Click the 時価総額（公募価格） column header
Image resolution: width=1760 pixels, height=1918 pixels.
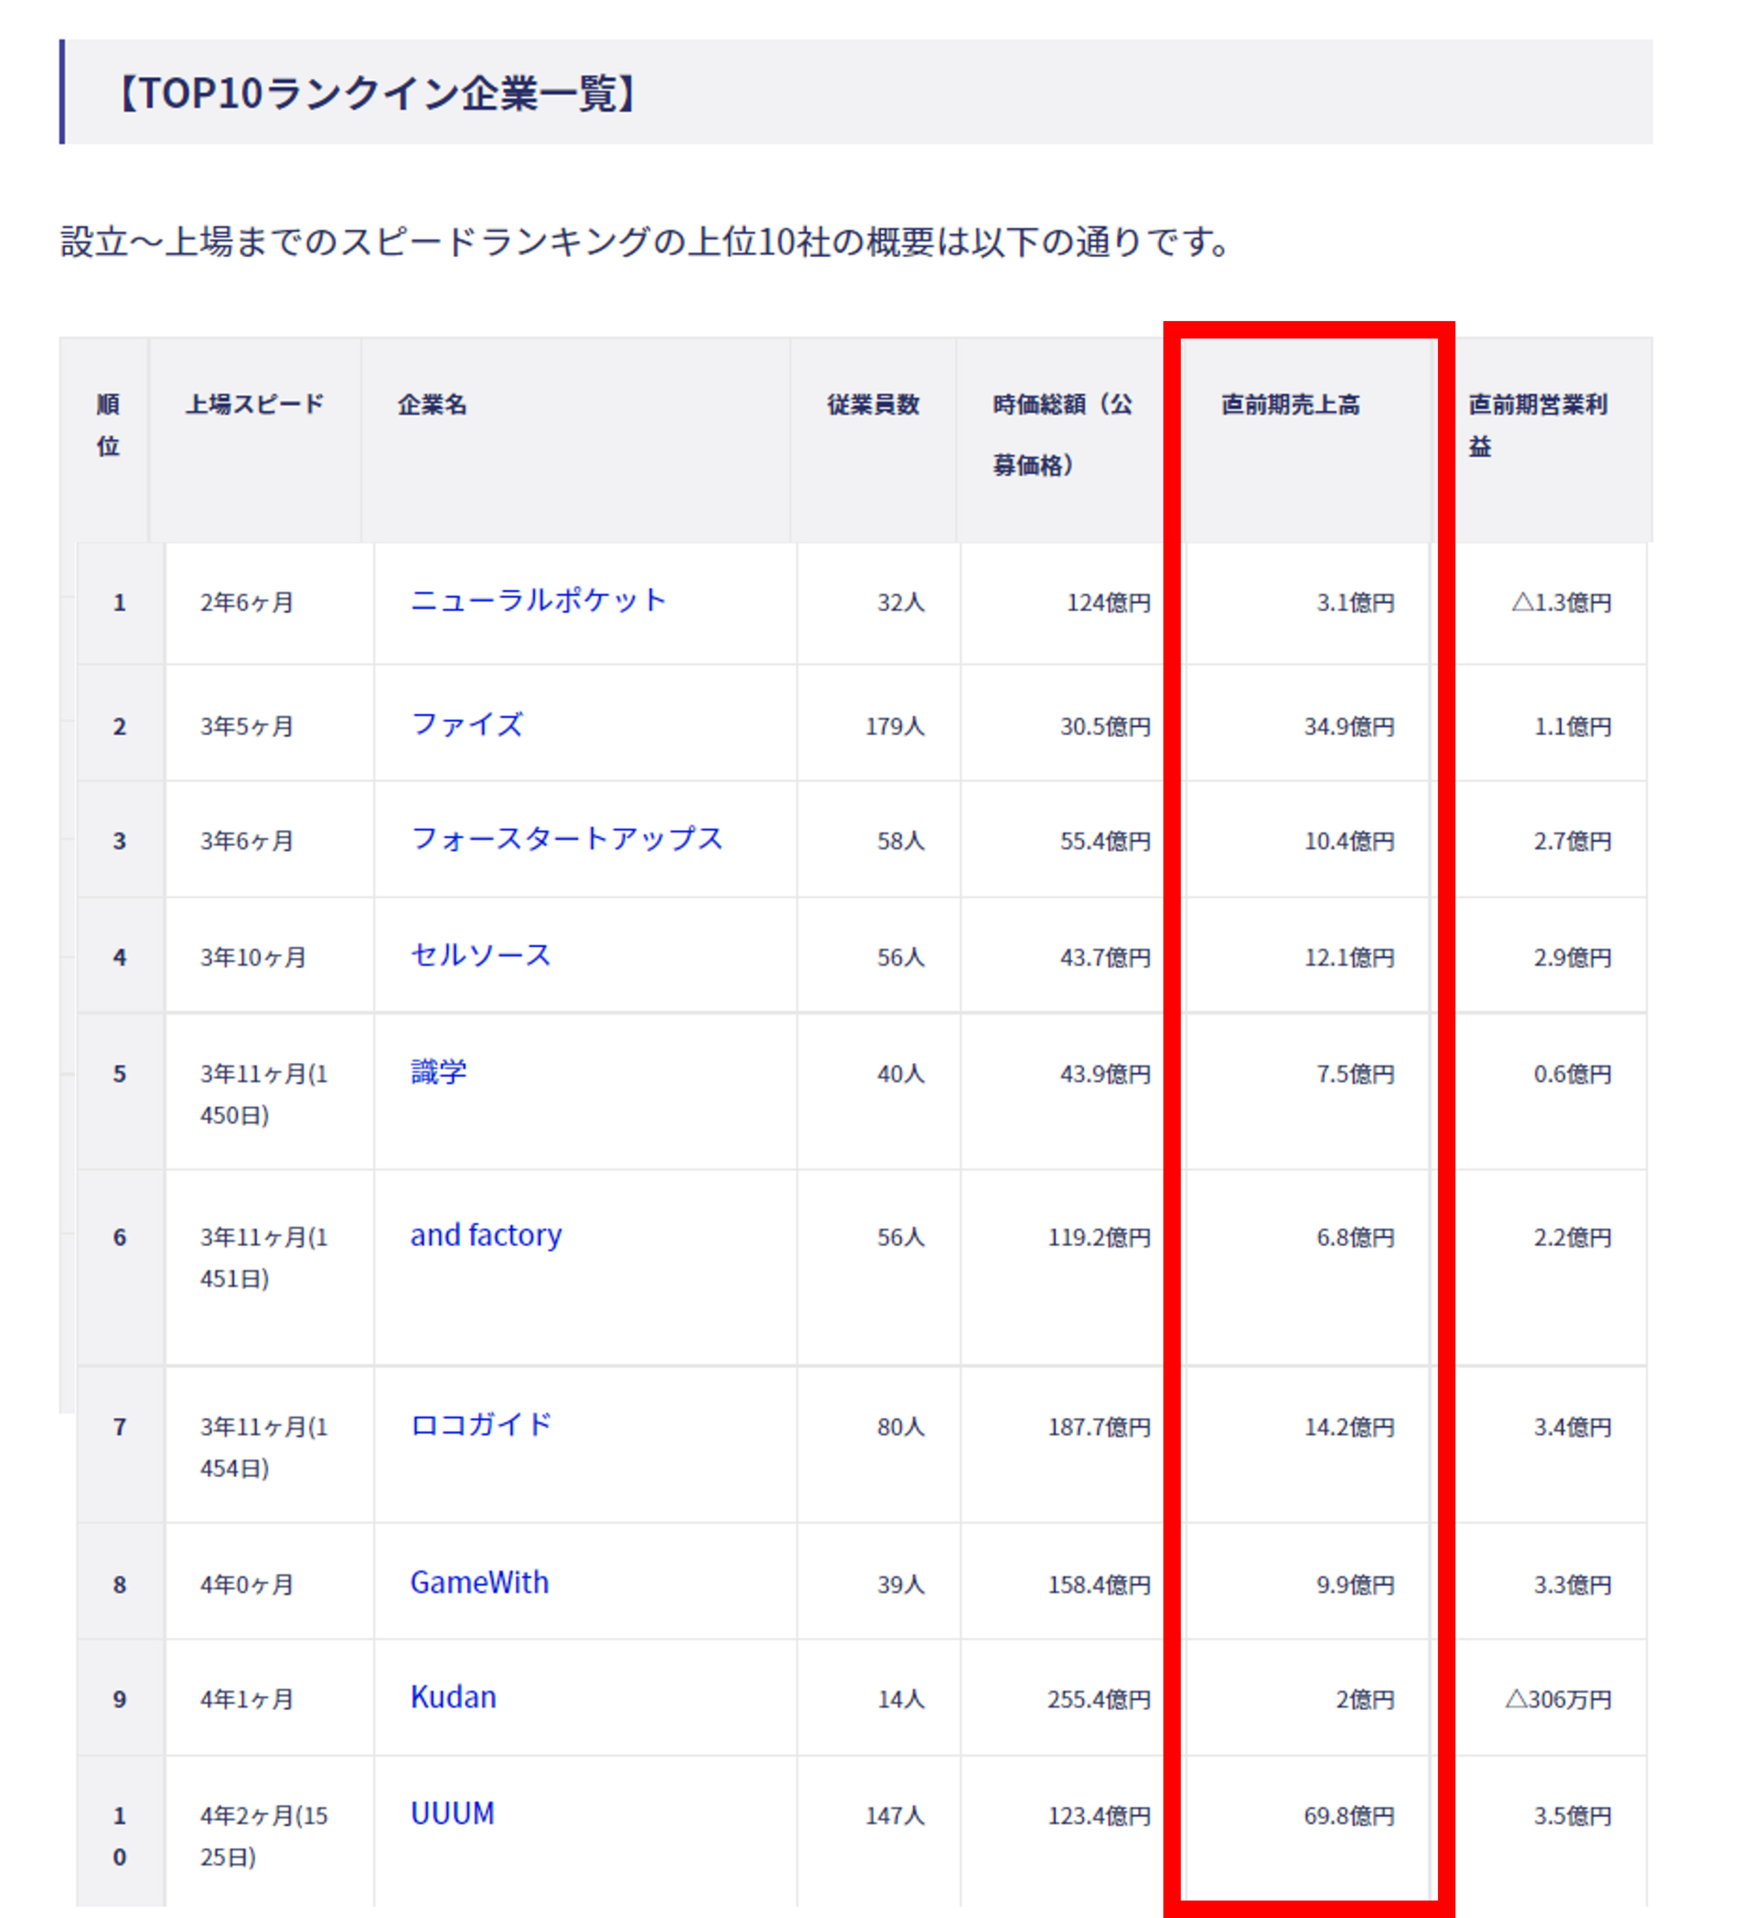coord(1062,434)
